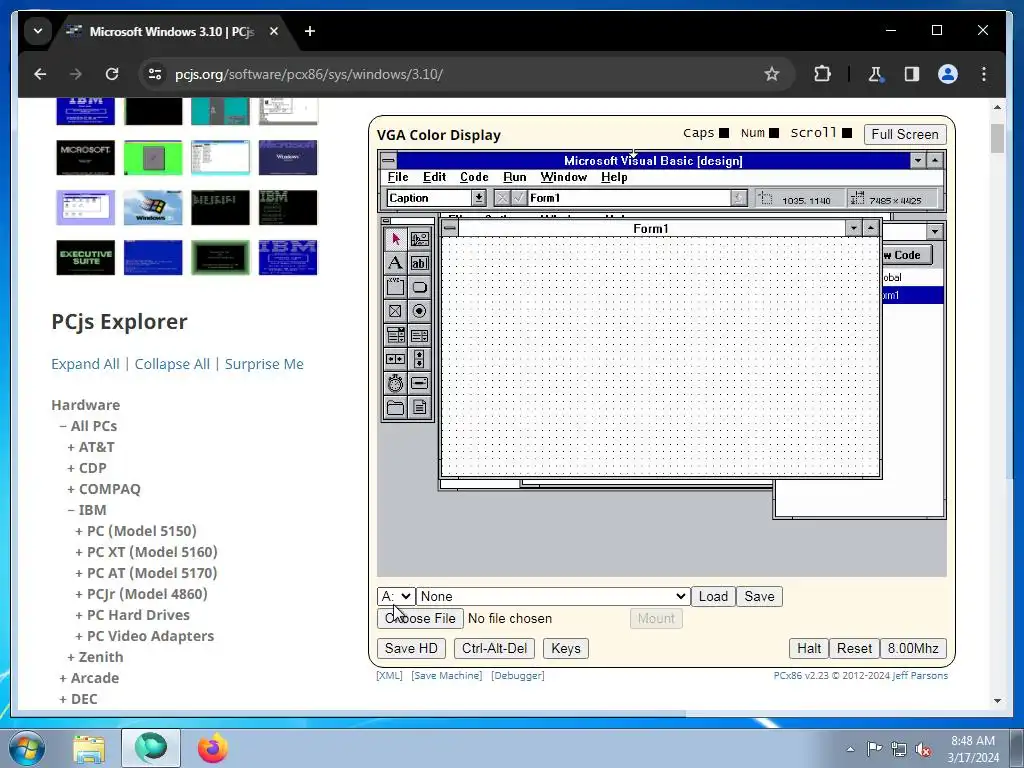Click the Halt button
This screenshot has width=1024, height=768.
(x=809, y=648)
